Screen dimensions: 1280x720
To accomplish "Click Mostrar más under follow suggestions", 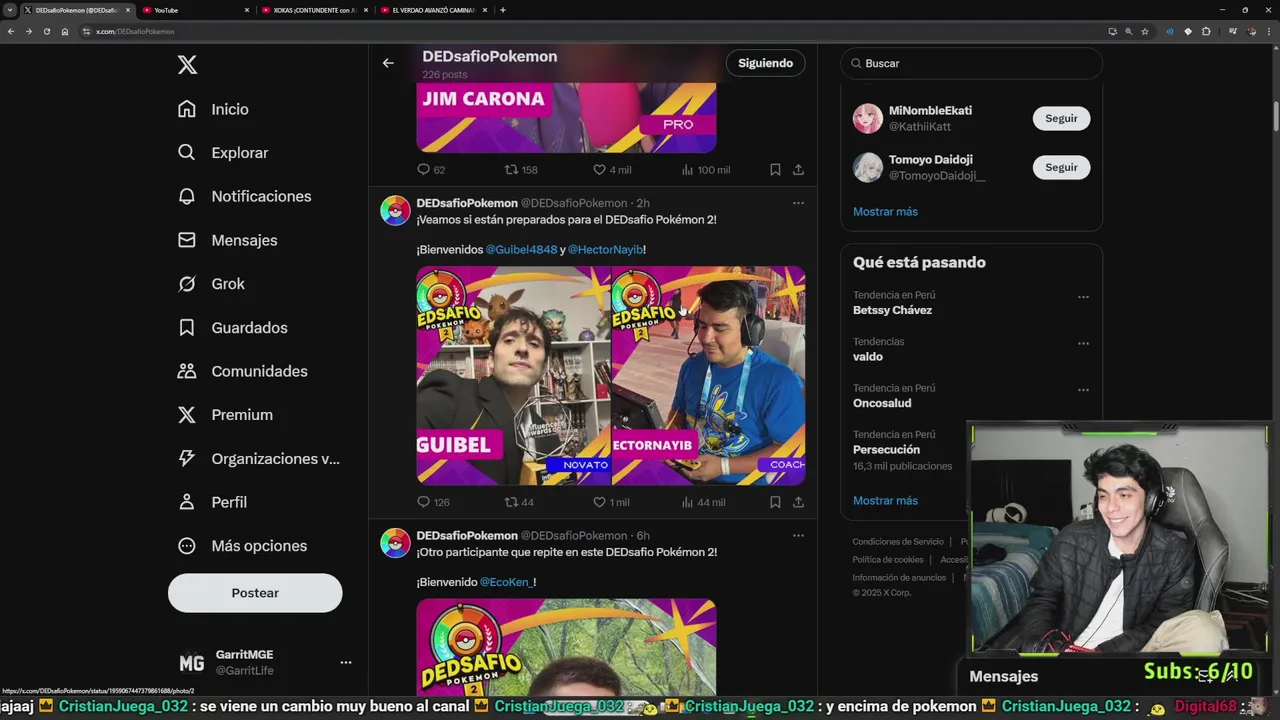I will point(885,212).
